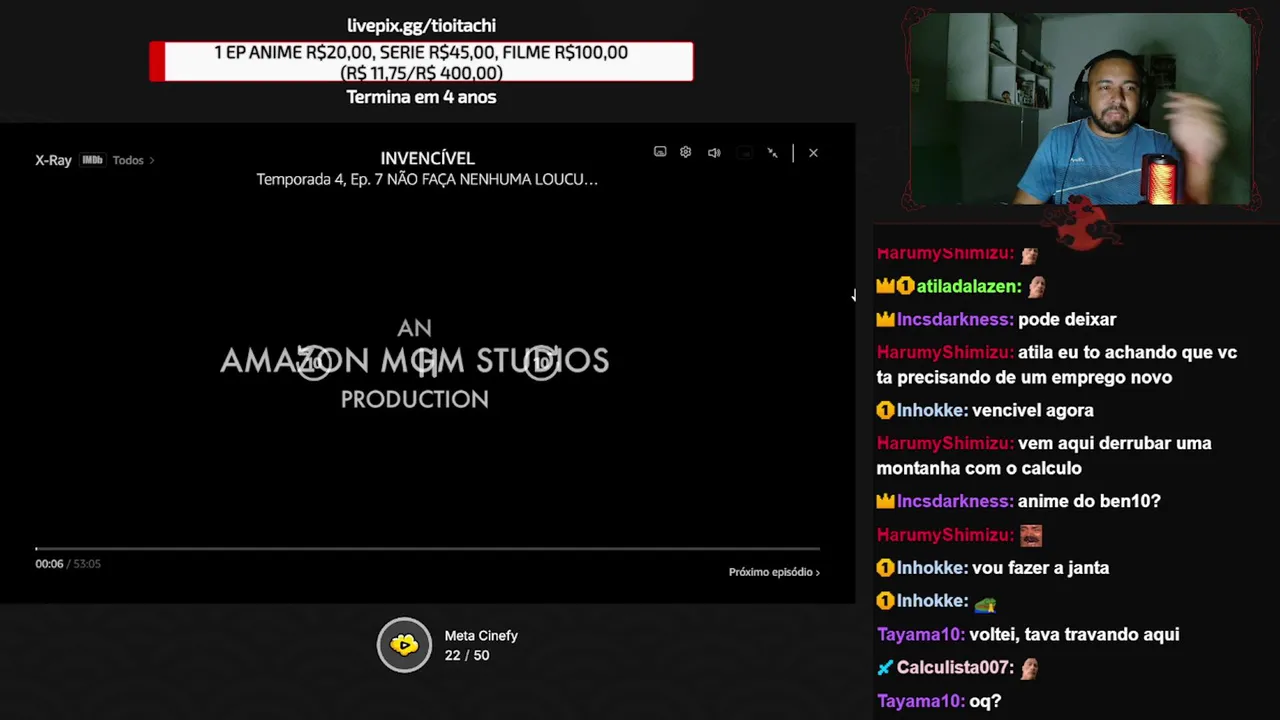Image resolution: width=1280 pixels, height=720 pixels.
Task: Open the X-Ray panel
Action: 53,160
